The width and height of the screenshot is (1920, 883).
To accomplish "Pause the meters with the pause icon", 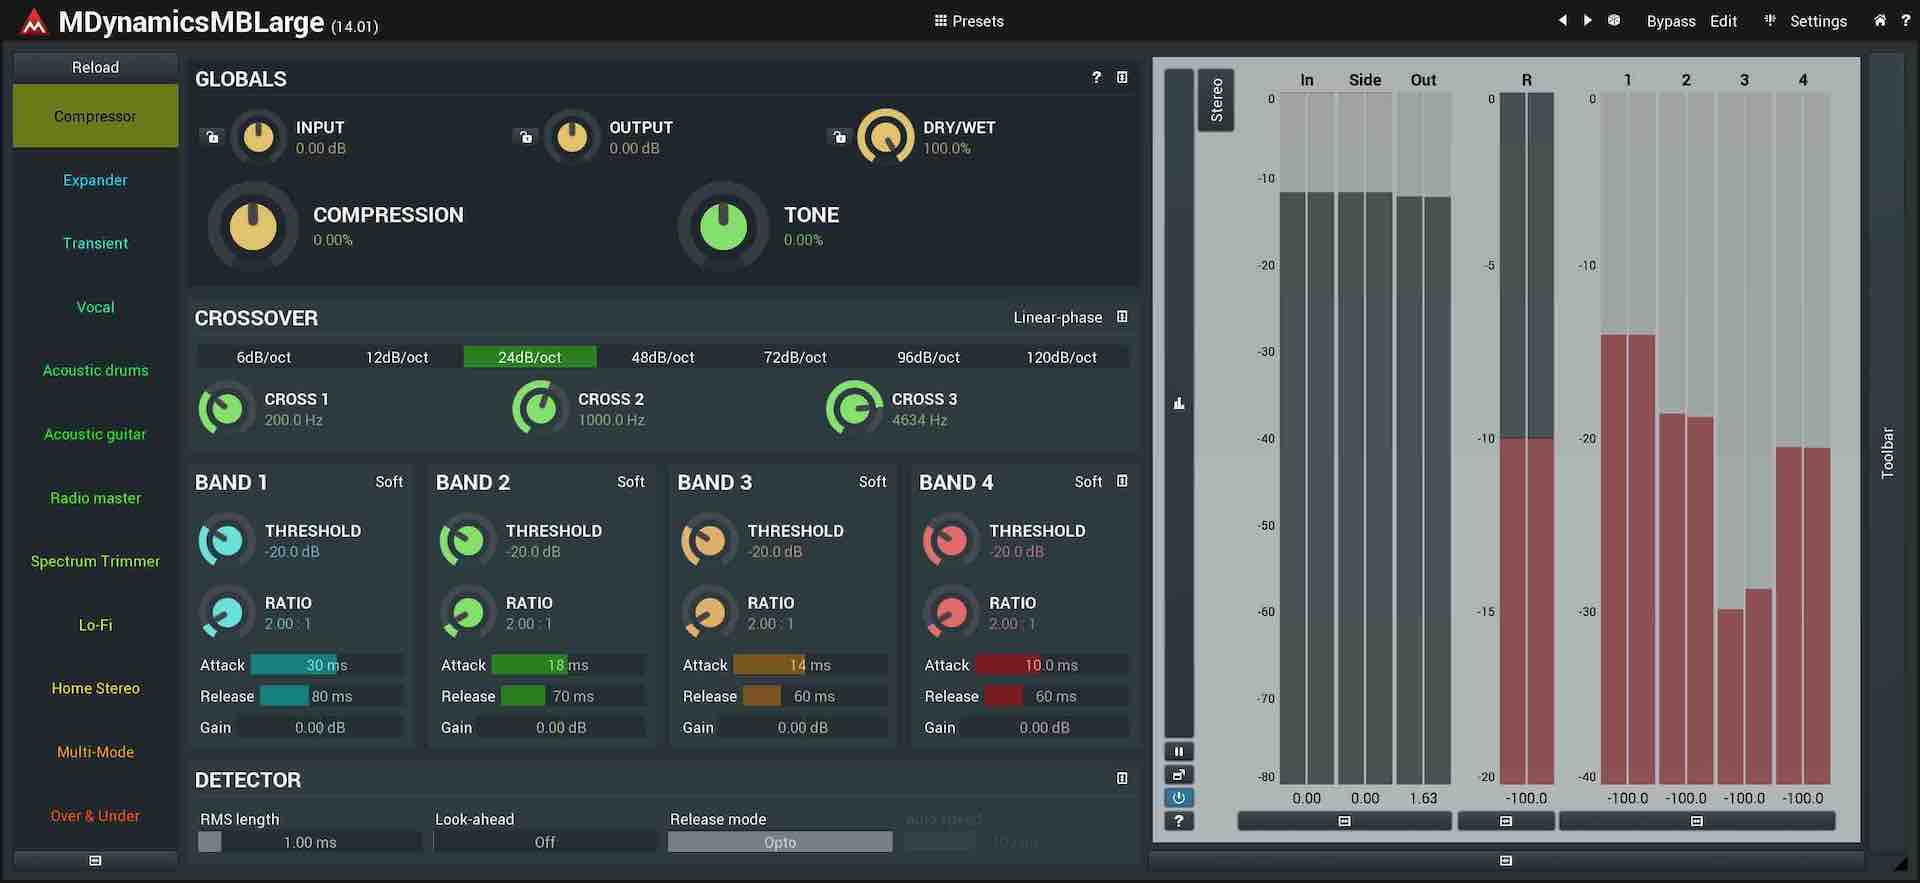I will (x=1179, y=752).
